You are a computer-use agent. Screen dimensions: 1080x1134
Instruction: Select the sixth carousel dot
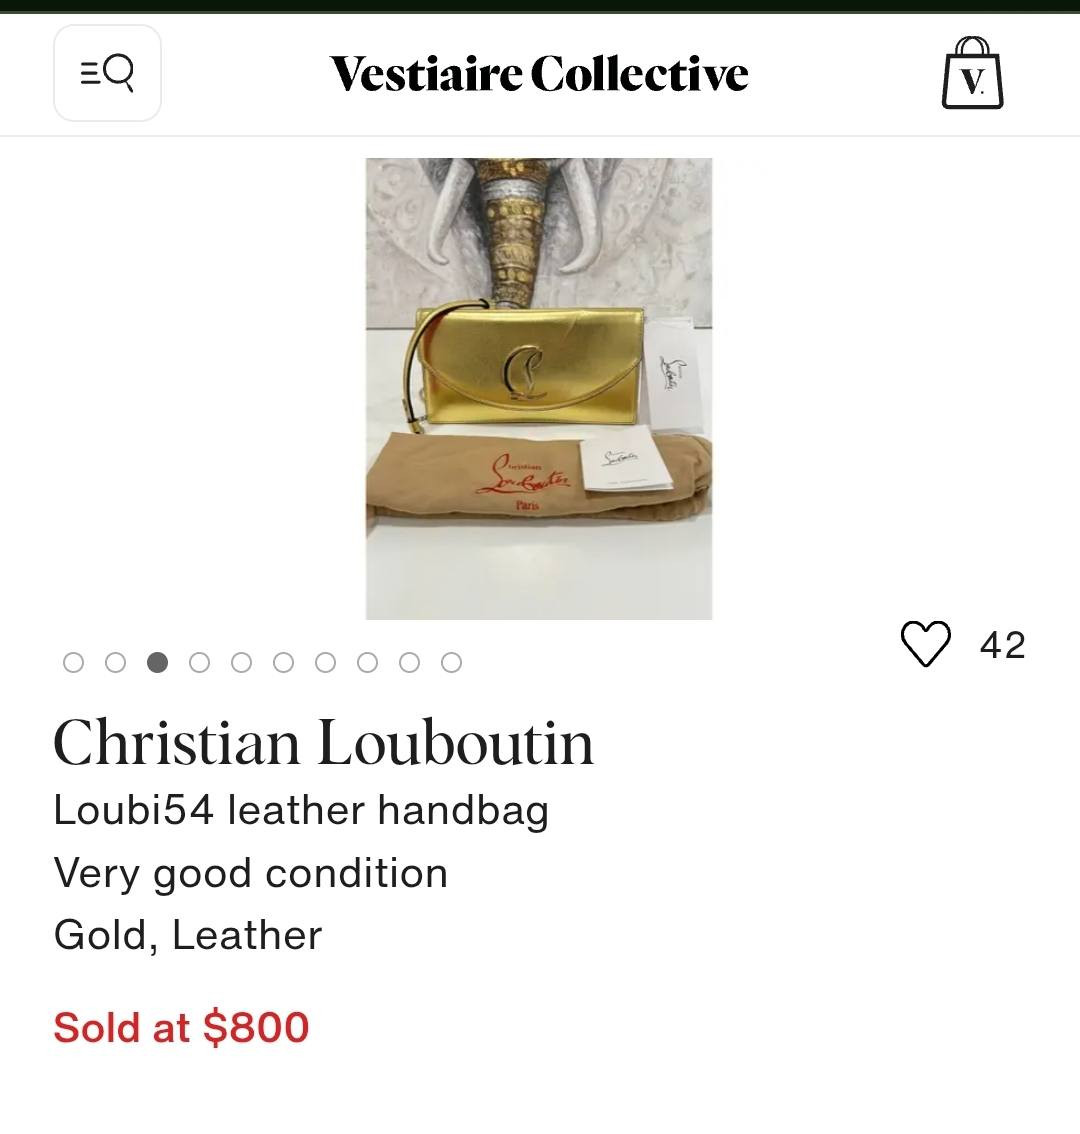(x=283, y=662)
